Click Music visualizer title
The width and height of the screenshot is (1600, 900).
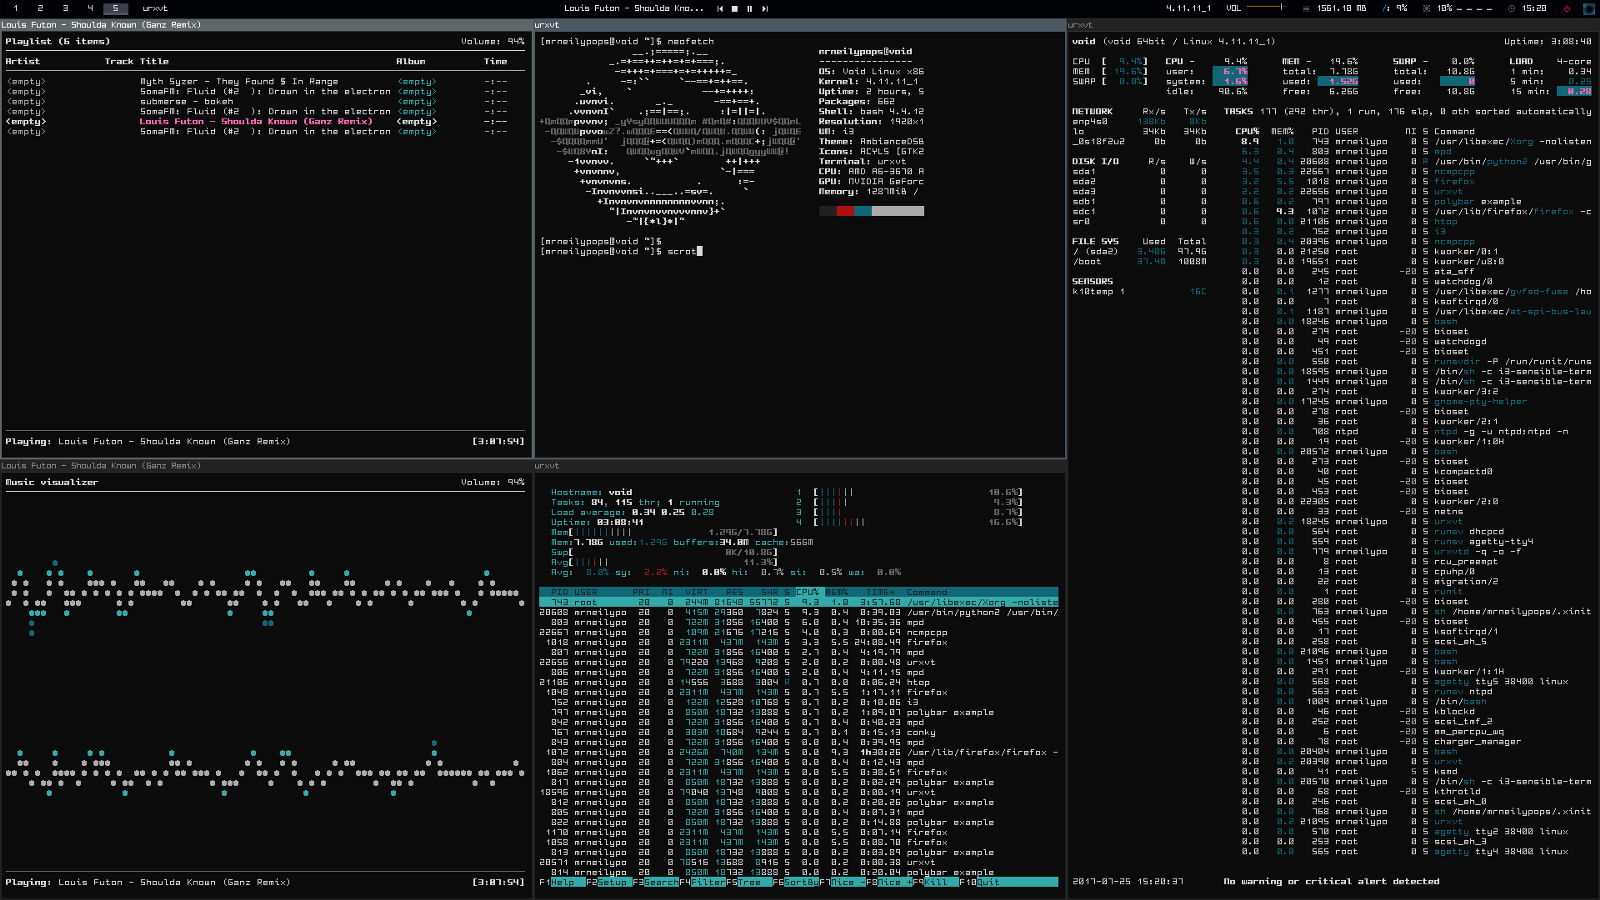[x=52, y=482]
